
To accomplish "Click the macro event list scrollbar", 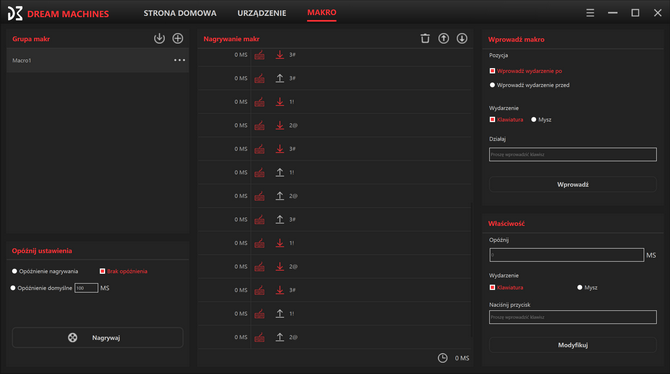I will pos(472,270).
